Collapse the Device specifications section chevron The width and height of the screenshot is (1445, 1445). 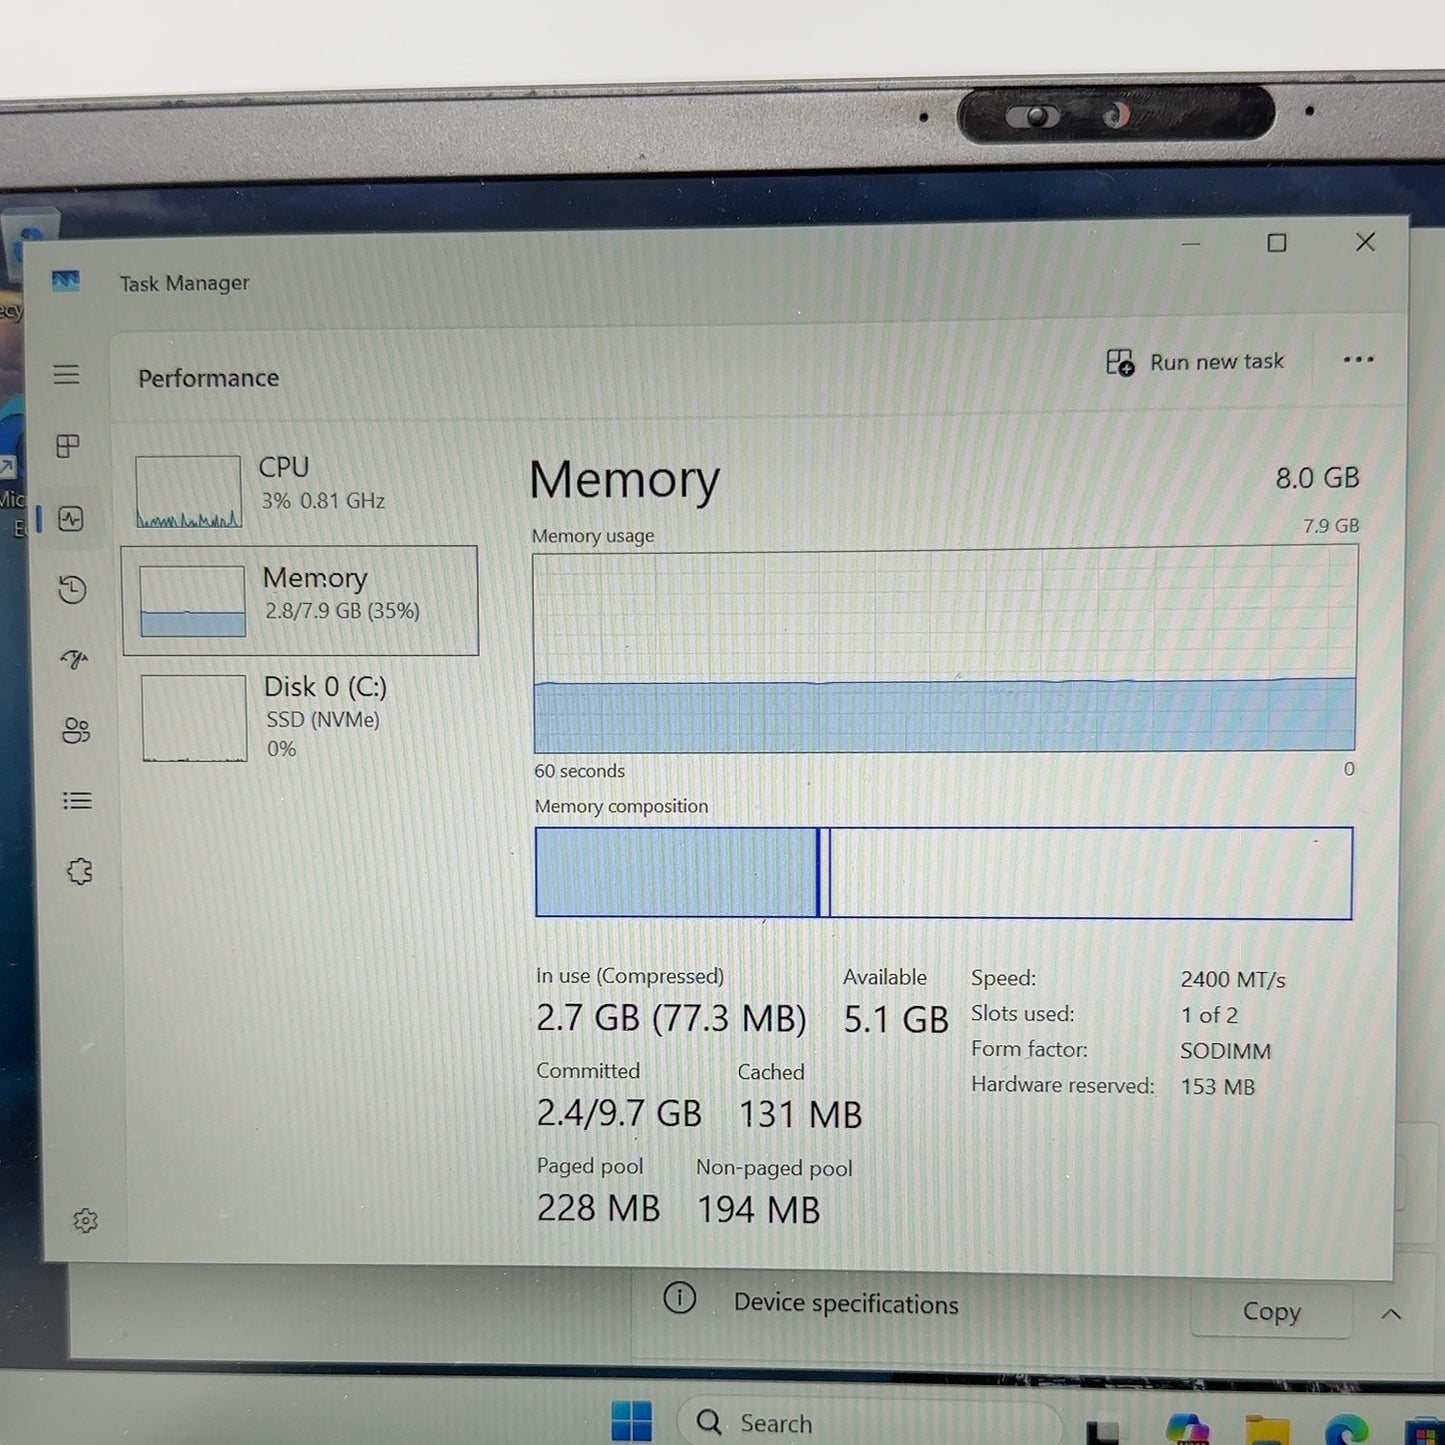[1391, 1314]
